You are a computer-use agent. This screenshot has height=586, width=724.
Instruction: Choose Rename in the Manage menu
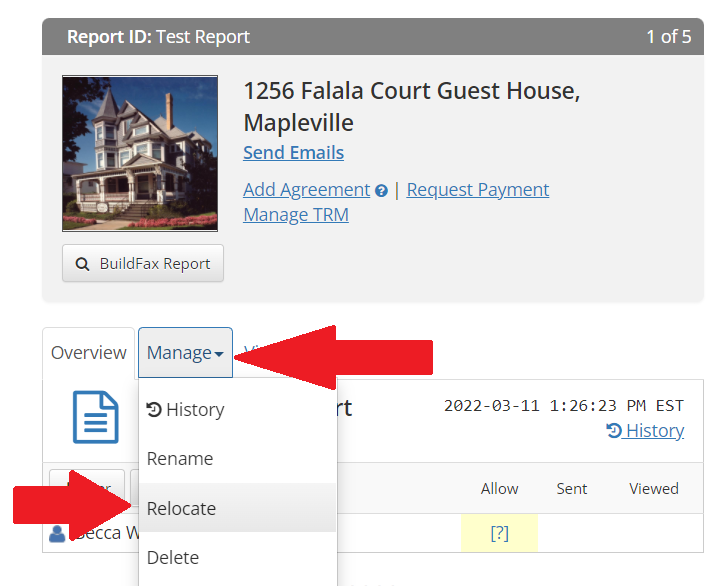click(x=180, y=459)
